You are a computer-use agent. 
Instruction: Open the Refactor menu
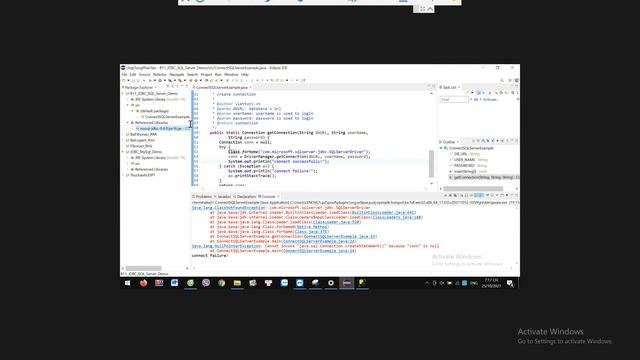pos(160,75)
